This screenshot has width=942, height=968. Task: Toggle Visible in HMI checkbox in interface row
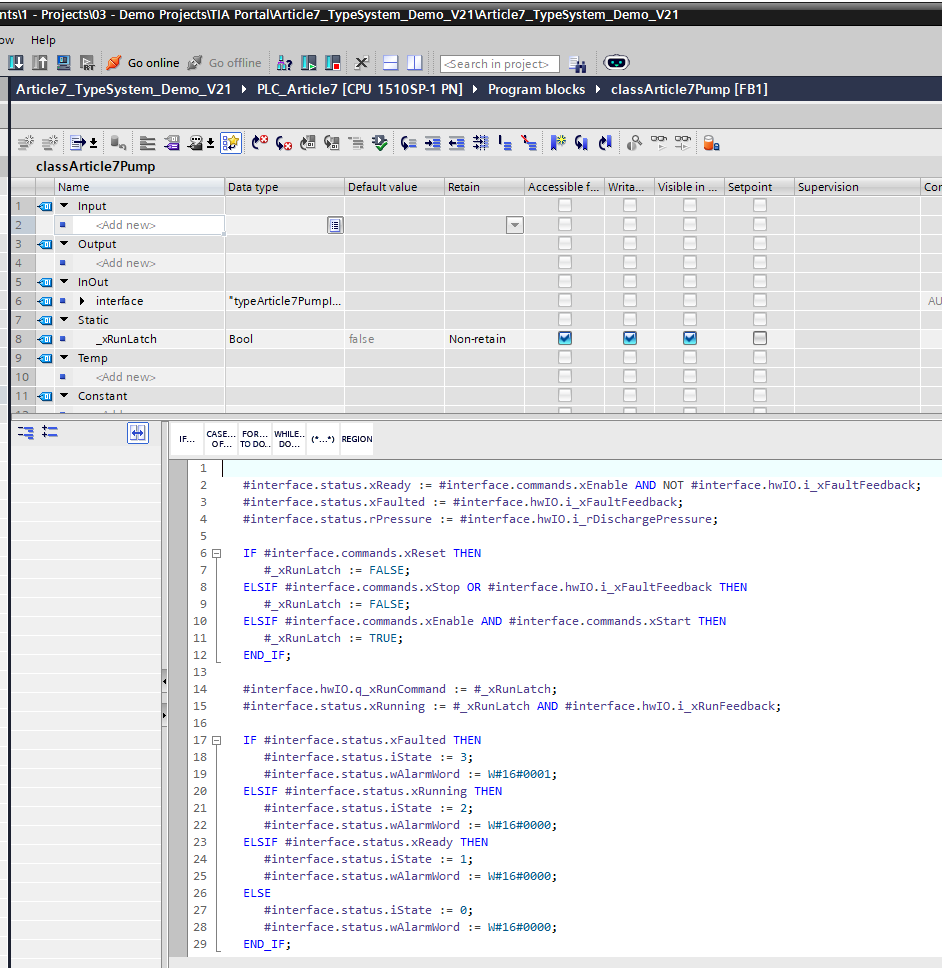point(690,300)
